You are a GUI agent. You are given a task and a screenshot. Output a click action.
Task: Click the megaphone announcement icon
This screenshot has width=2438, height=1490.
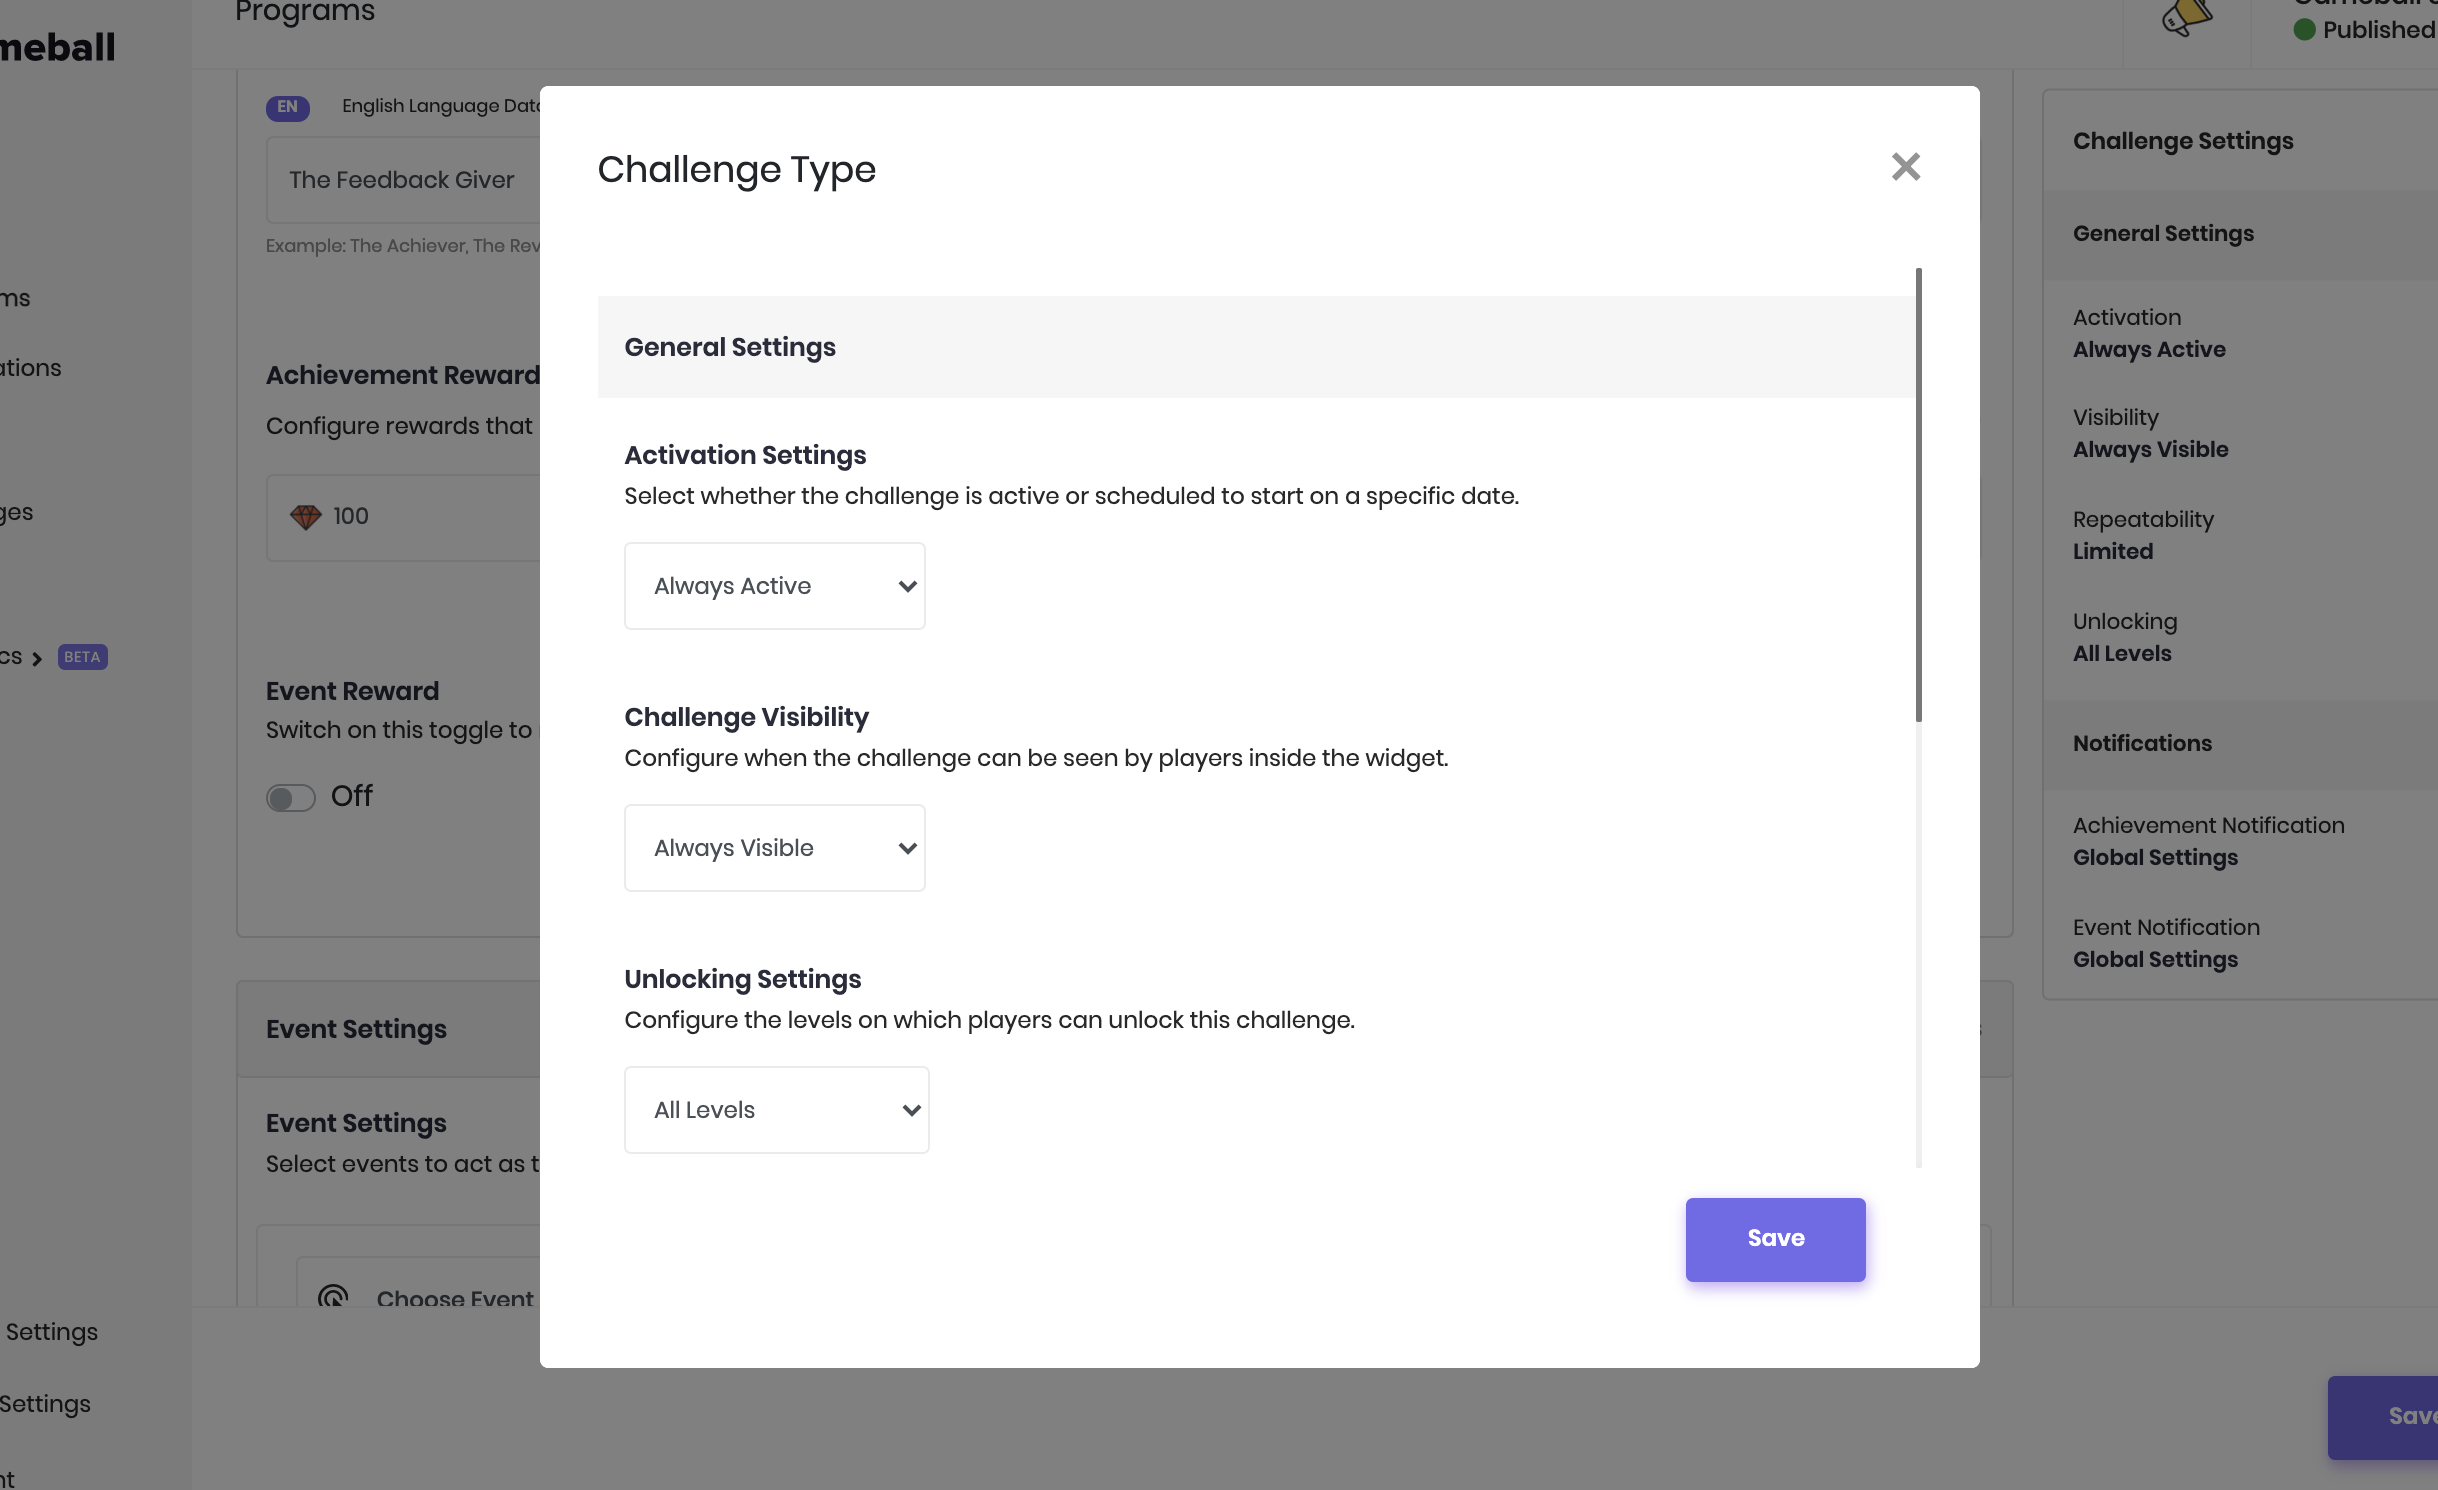click(2186, 18)
